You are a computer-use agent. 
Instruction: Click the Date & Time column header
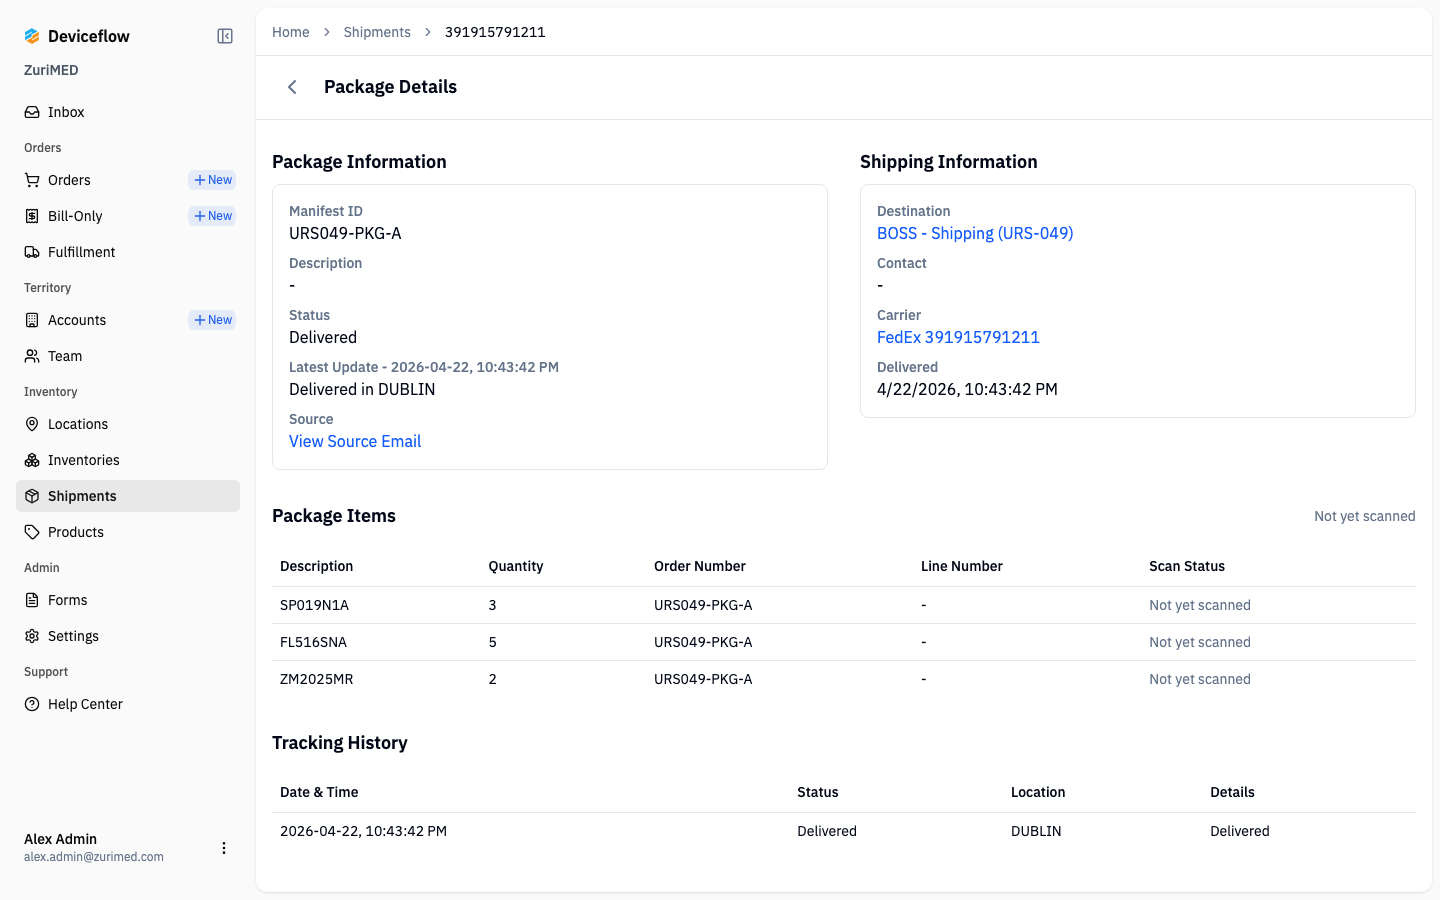pyautogui.click(x=319, y=792)
